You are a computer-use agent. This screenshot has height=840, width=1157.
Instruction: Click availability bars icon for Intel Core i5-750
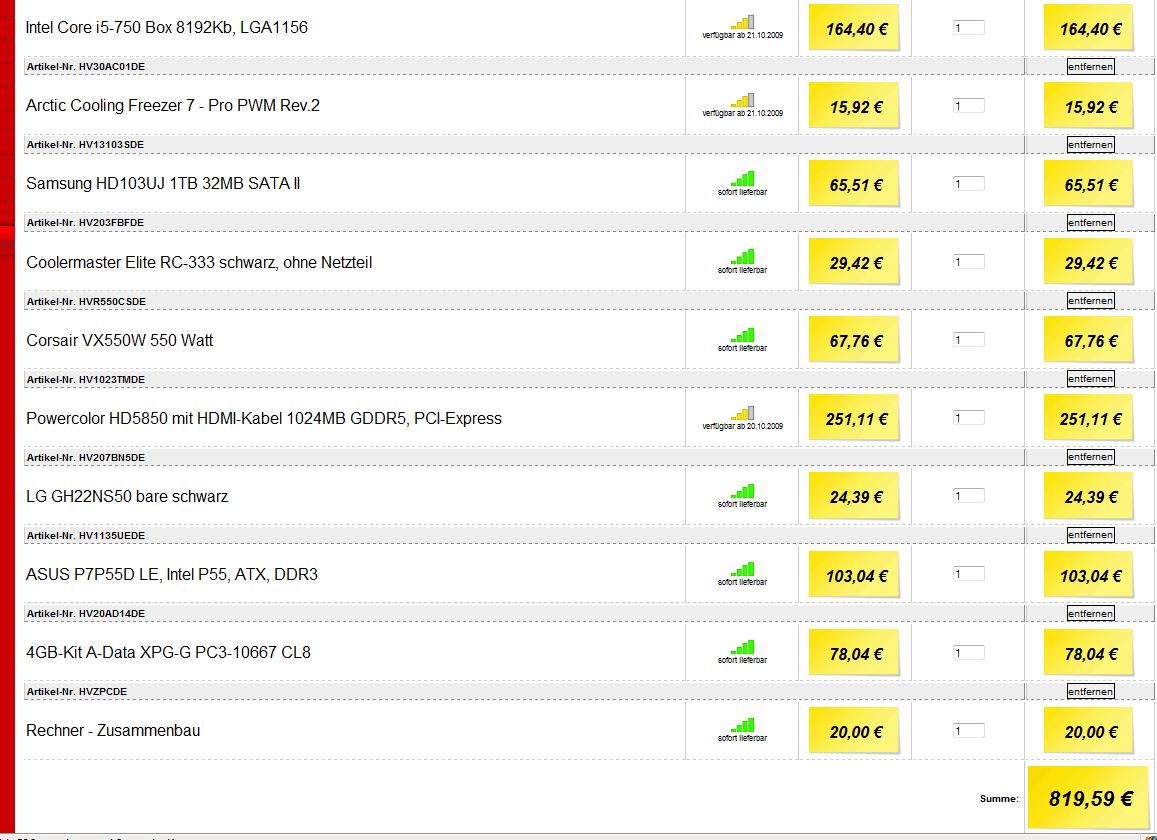tap(743, 22)
